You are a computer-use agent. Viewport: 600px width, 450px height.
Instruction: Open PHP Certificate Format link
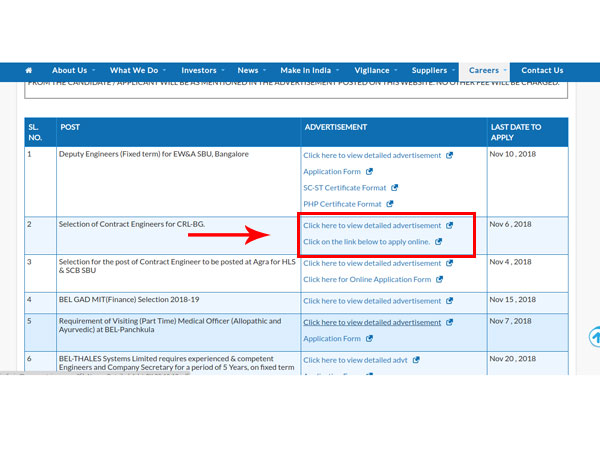342,204
